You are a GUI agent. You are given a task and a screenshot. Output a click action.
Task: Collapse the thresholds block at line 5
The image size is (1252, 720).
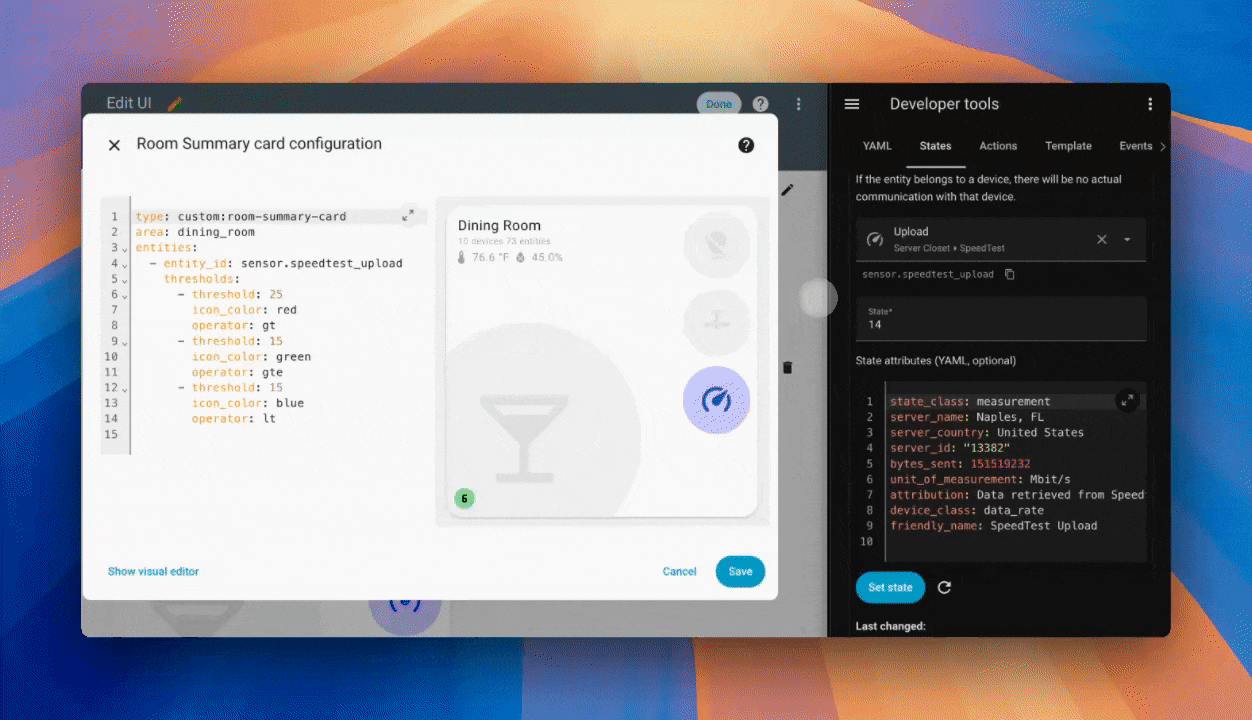(125, 280)
